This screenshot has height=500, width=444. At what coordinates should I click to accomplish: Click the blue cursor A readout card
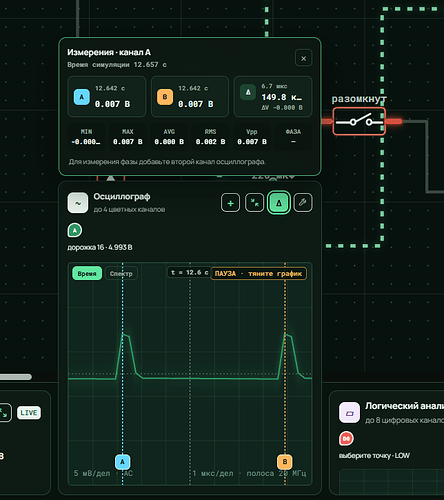coord(107,96)
